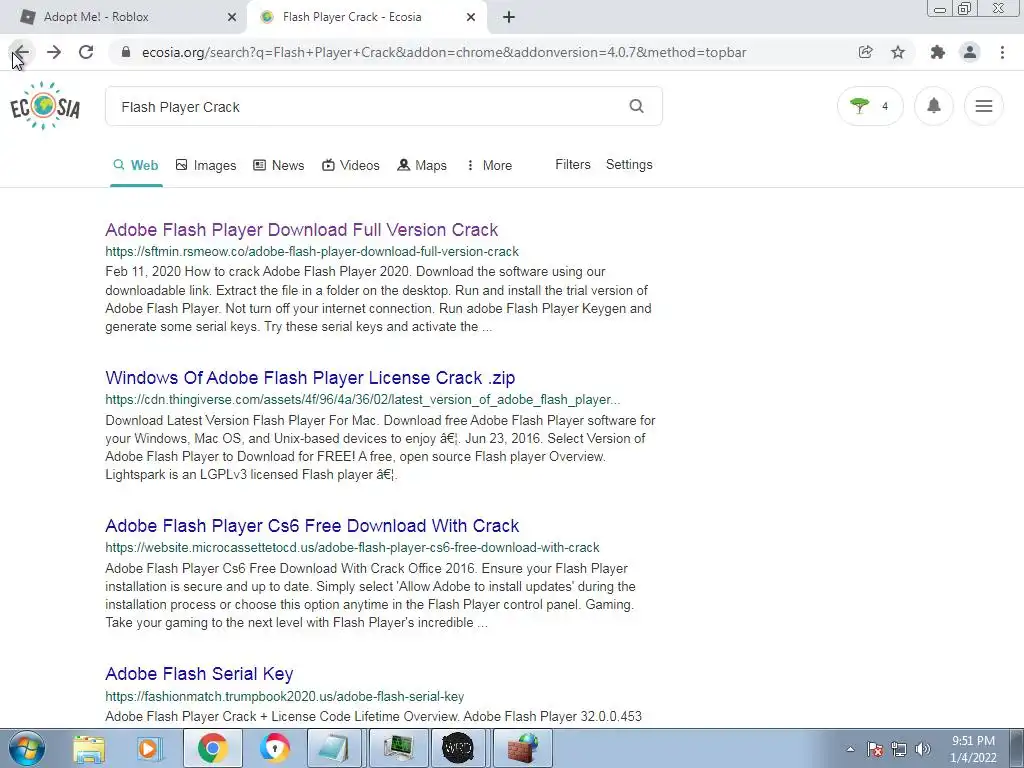Open the Adobe Flash Serial Key result

199,674
